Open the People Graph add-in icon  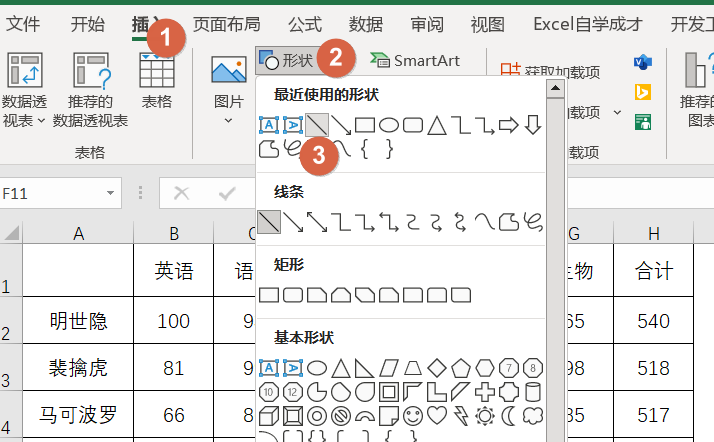(x=643, y=122)
